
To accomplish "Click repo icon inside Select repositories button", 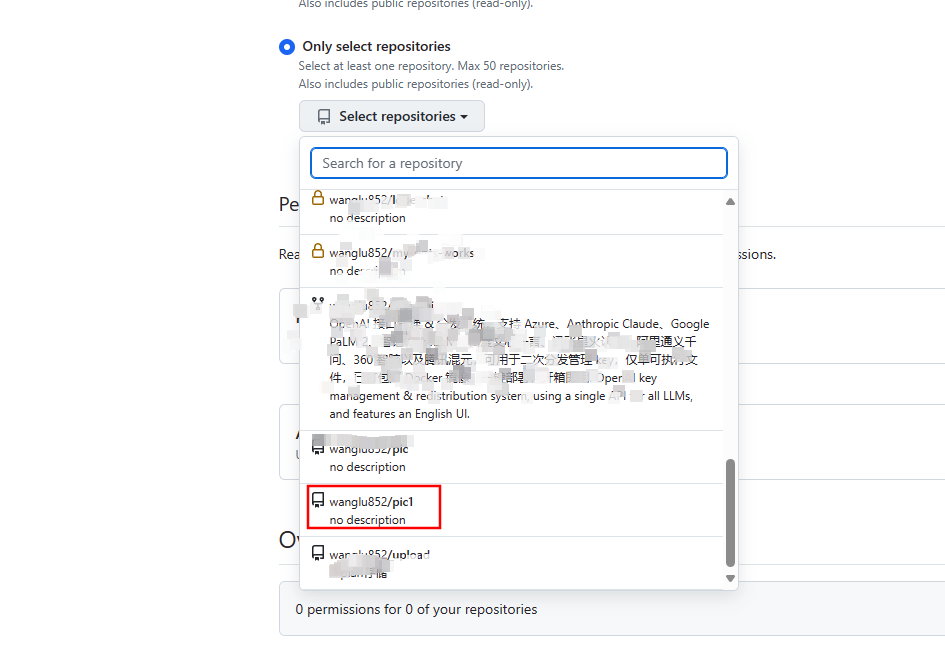I will [x=324, y=117].
